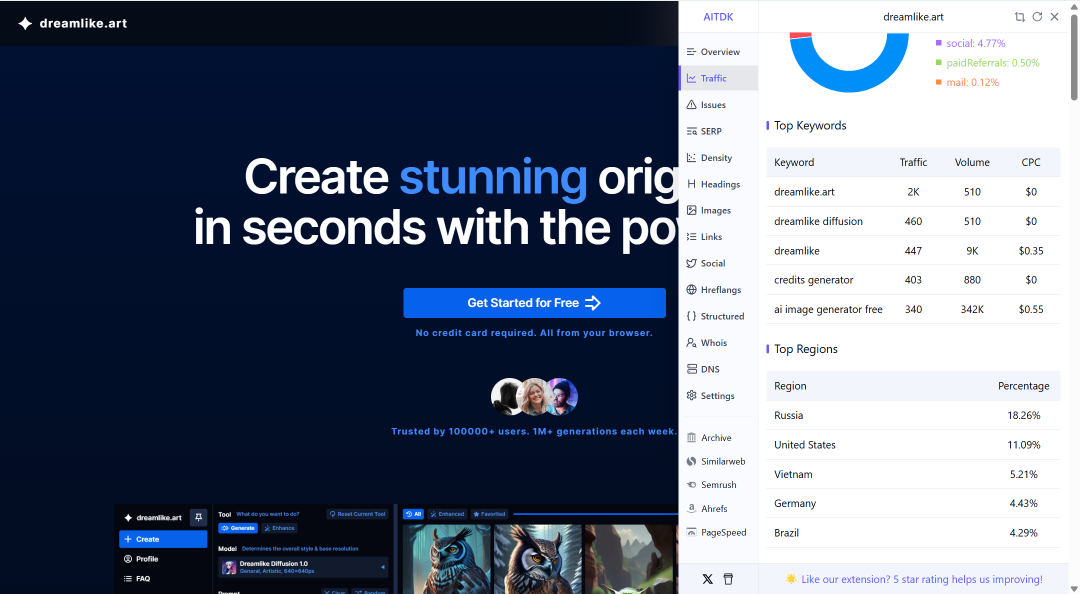Click the Keyword column header
The height and width of the screenshot is (594, 1080).
[793, 163]
